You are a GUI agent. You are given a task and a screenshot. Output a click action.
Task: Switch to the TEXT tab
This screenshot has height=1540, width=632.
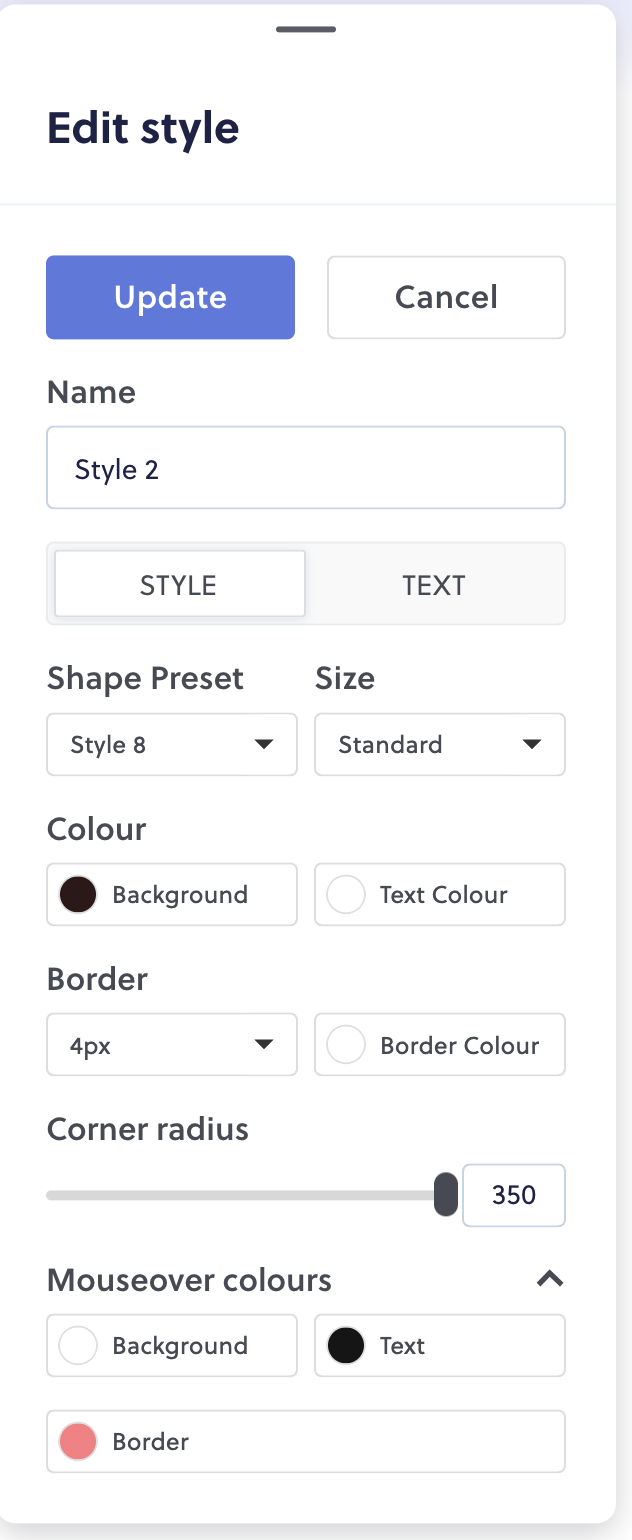tap(434, 584)
